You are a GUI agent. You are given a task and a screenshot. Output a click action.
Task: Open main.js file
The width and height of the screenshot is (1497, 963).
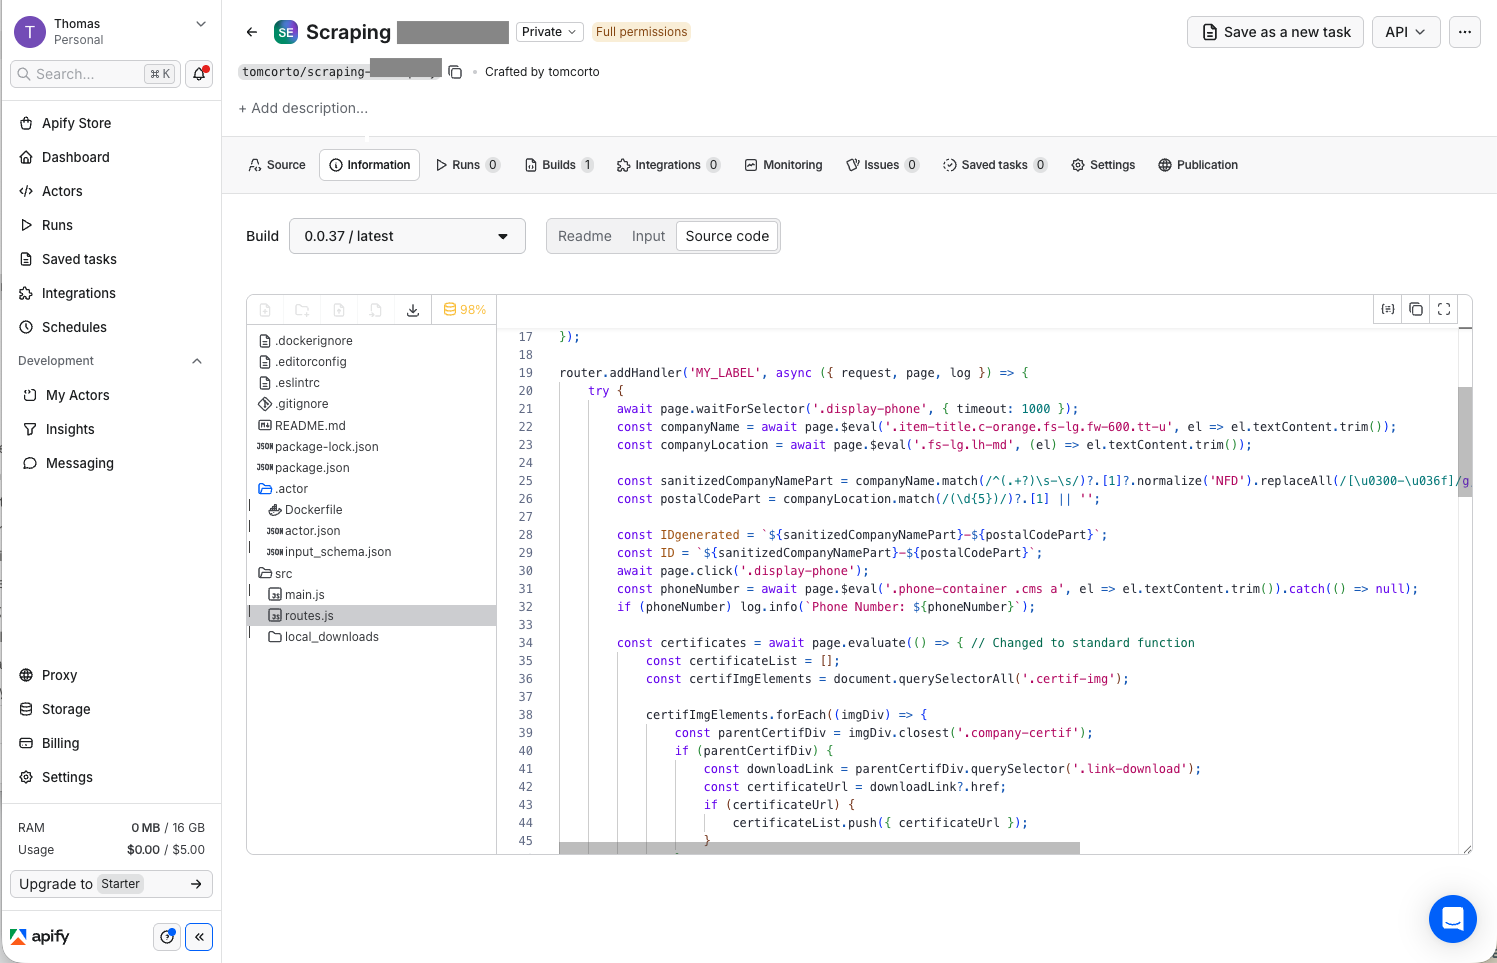pyautogui.click(x=296, y=595)
